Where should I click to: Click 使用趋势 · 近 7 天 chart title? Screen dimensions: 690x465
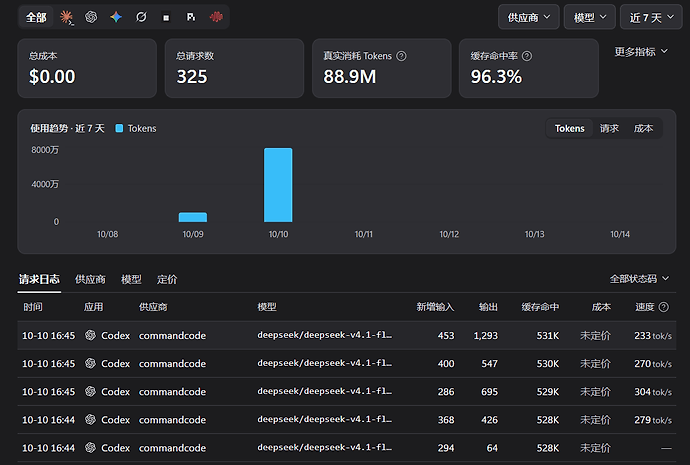(67, 128)
